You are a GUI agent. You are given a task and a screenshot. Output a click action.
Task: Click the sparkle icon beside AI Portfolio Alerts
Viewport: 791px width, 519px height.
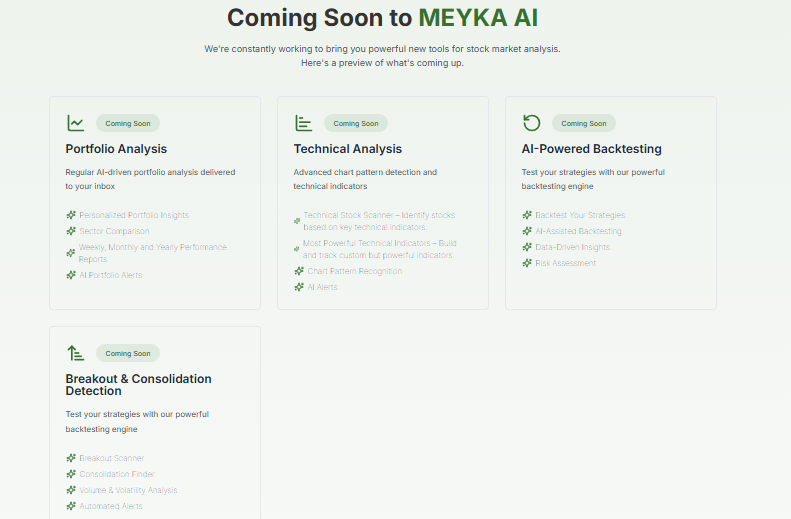(x=71, y=275)
